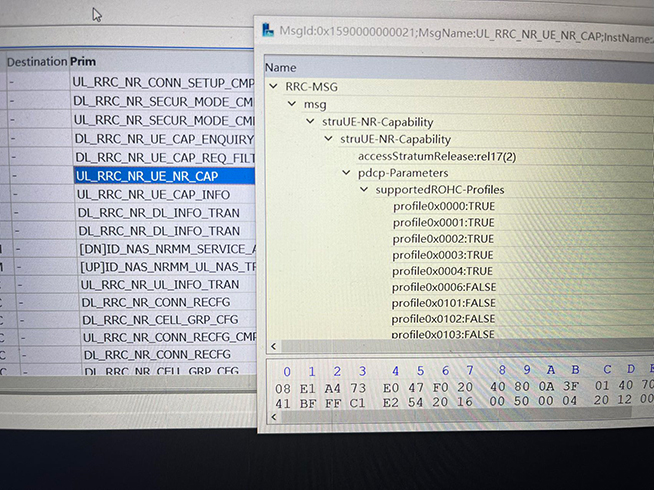
Task: Click the message window title bar icon
Action: tap(268, 29)
